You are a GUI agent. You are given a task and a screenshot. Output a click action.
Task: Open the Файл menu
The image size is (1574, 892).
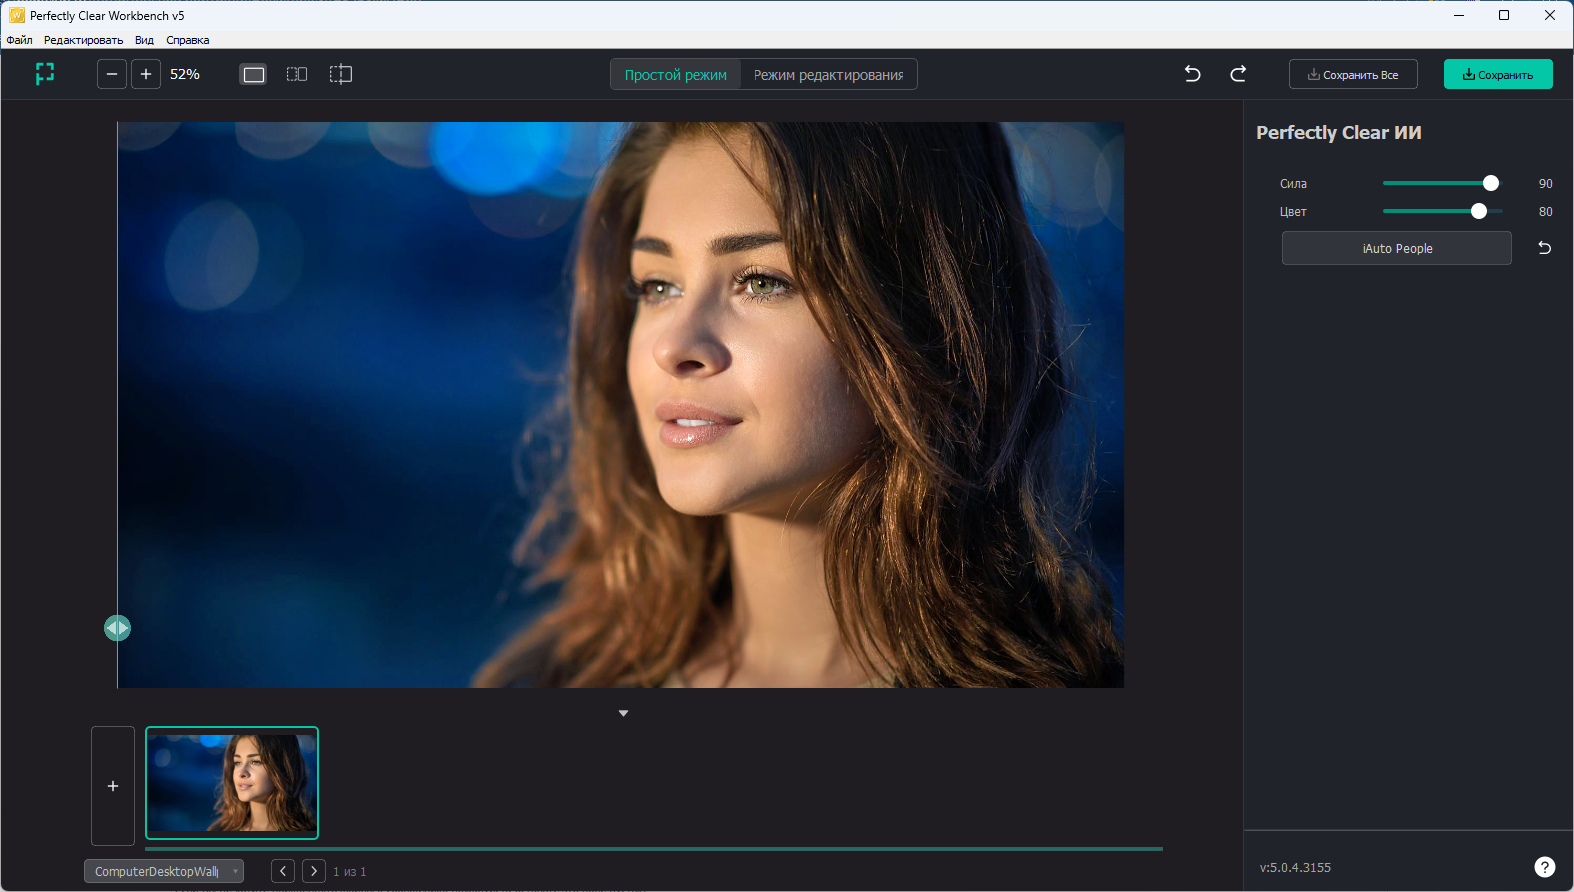pyautogui.click(x=19, y=40)
